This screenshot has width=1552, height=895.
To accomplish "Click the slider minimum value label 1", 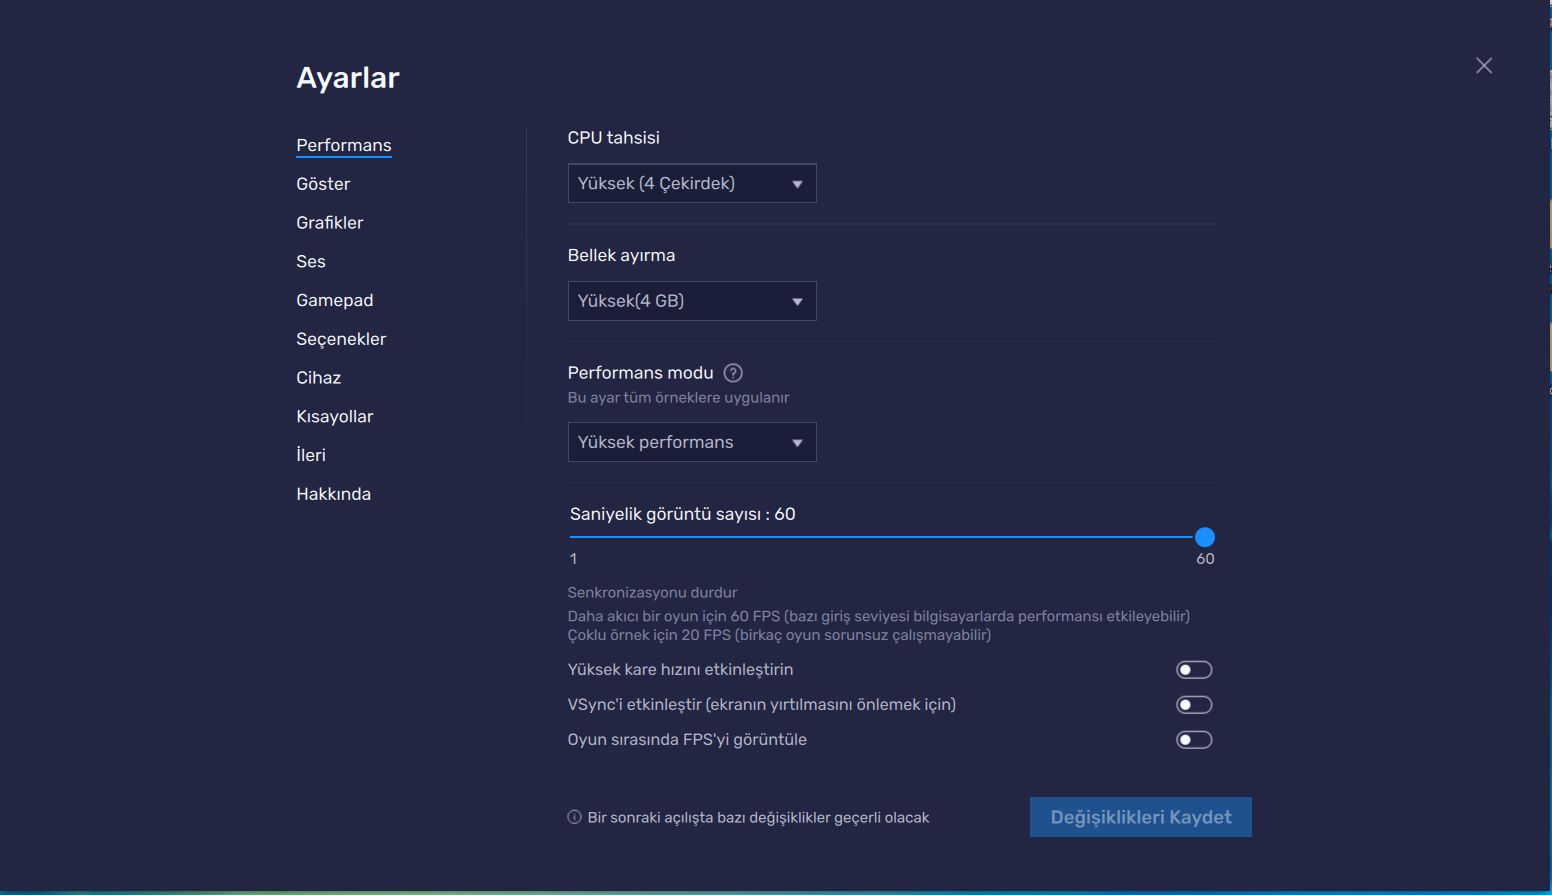I will click(573, 559).
